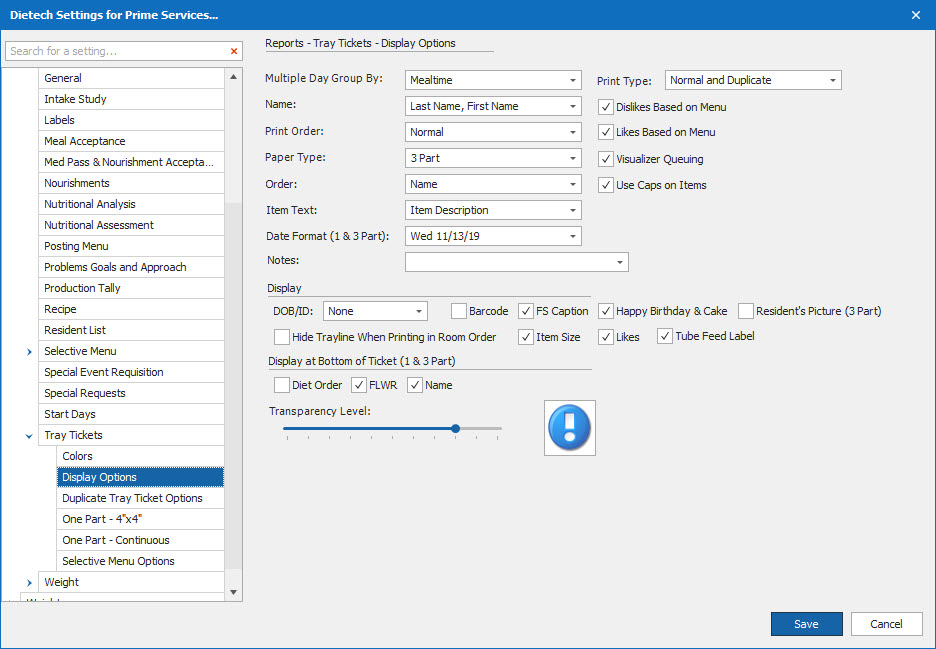Image resolution: width=936 pixels, height=649 pixels.
Task: Select Nutritional Analysis
Action: [131, 204]
